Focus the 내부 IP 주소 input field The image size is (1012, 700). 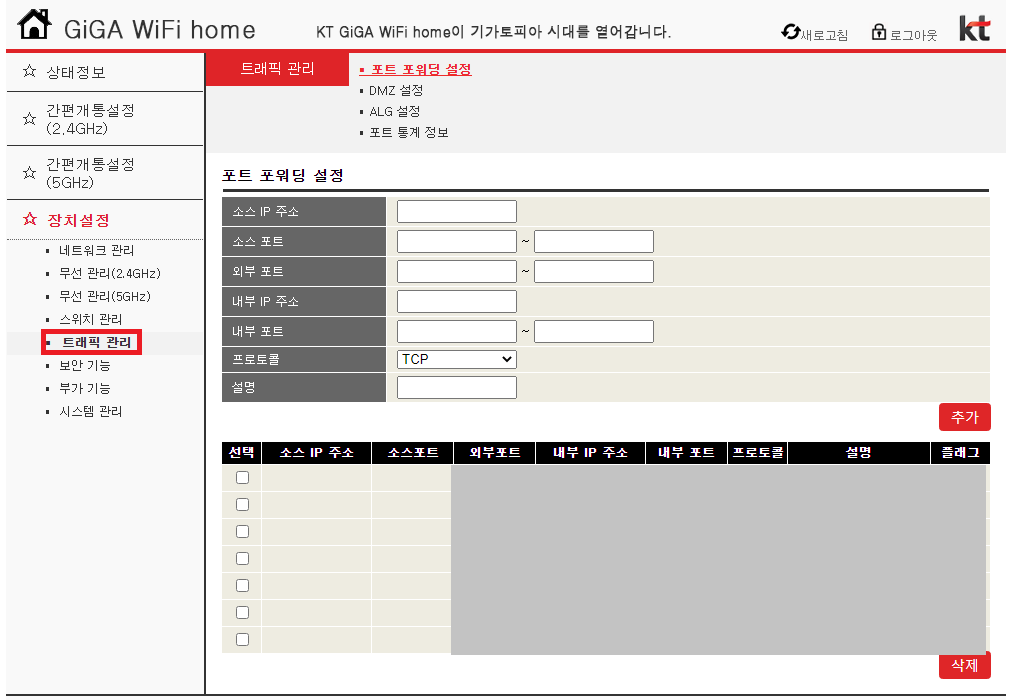[457, 301]
